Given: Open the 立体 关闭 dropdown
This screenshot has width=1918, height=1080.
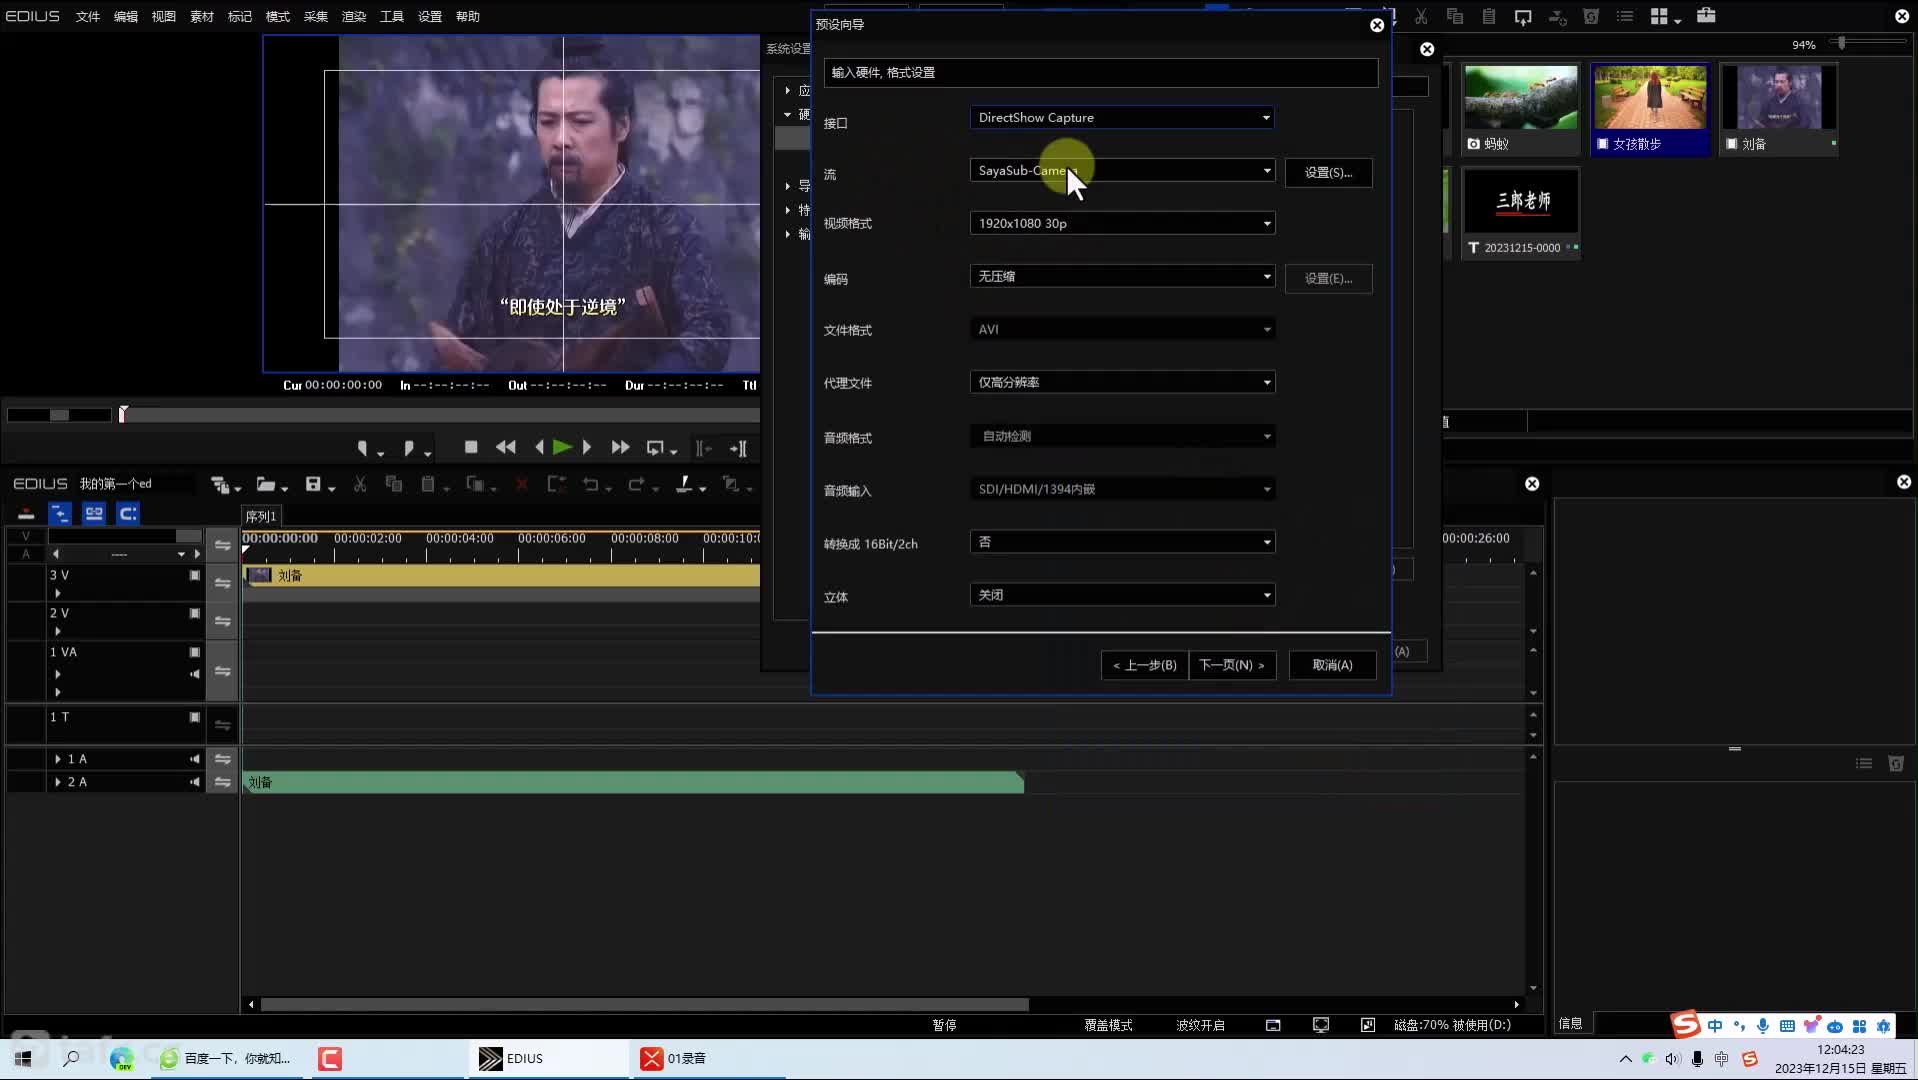Looking at the screenshot, I should coord(1122,595).
